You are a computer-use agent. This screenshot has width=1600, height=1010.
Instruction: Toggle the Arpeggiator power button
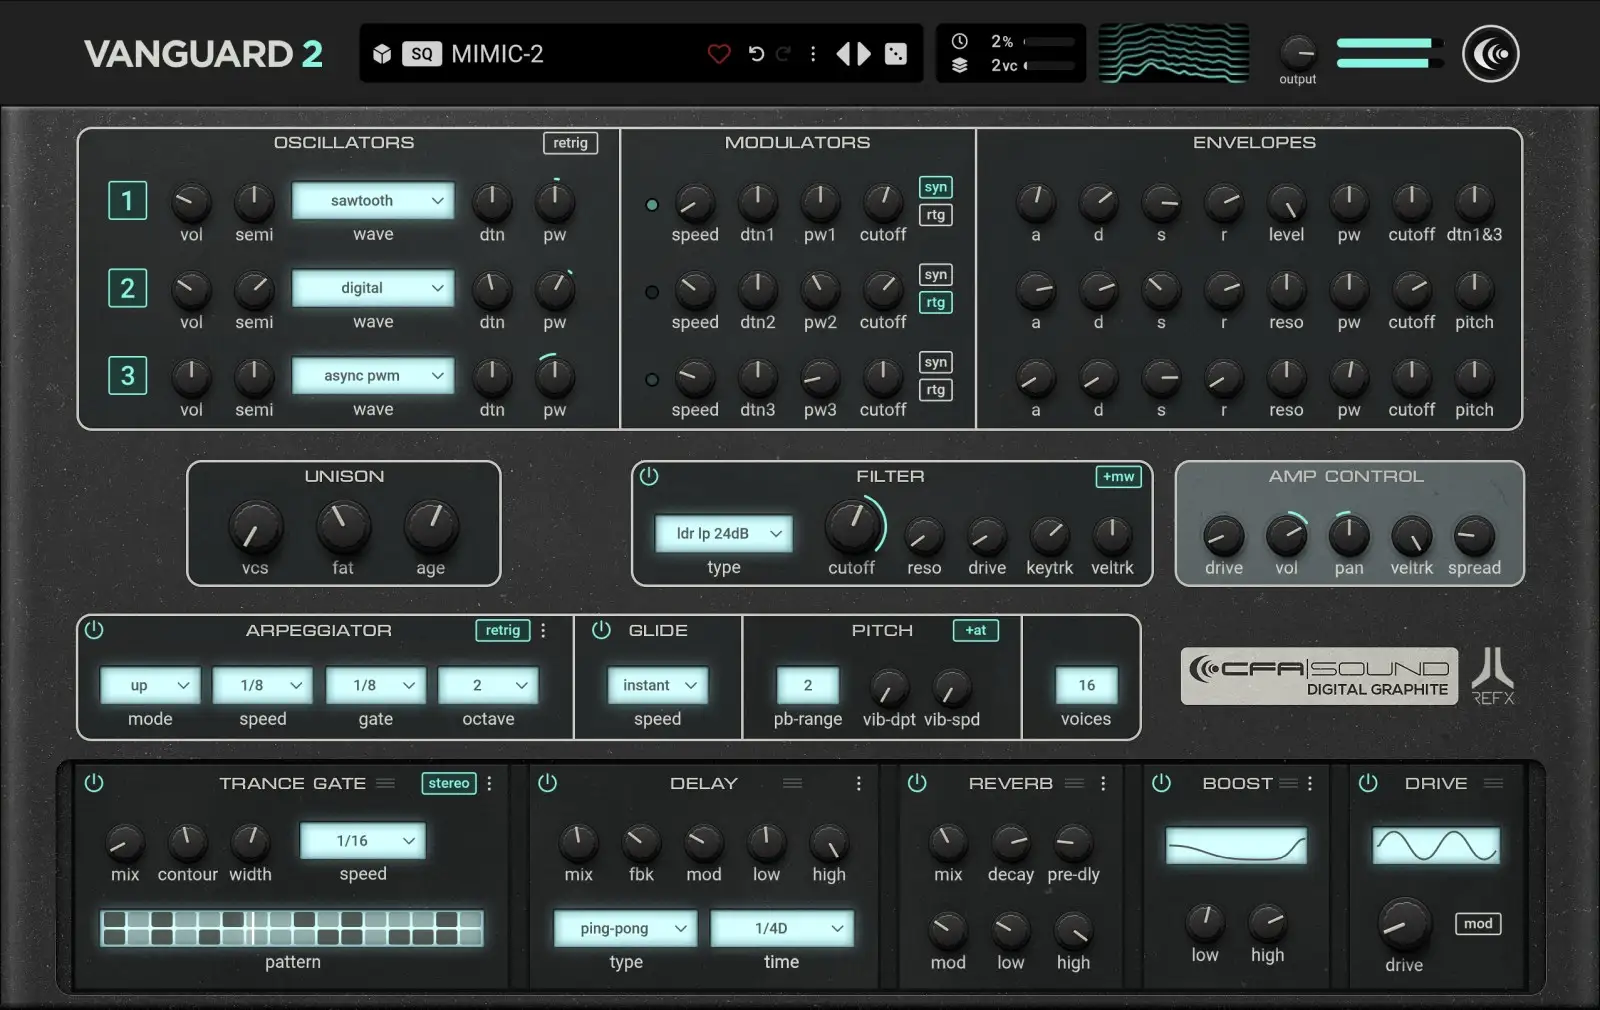94,630
